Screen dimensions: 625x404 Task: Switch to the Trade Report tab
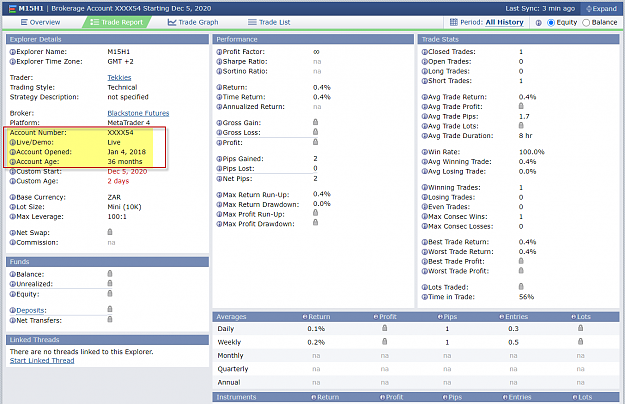tap(116, 22)
